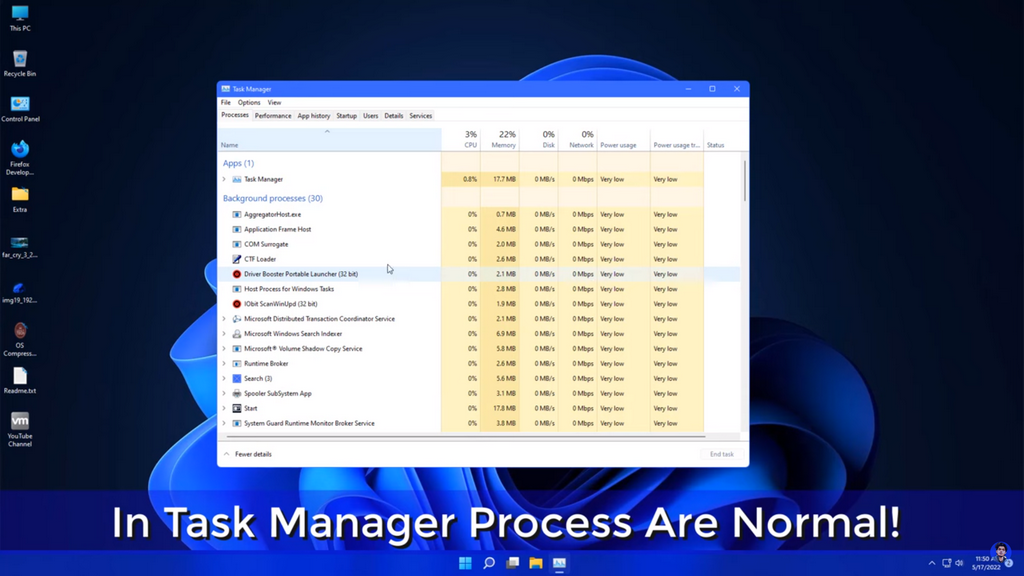
Task: Click IObit ScanWinUpd process icon
Action: 236,304
